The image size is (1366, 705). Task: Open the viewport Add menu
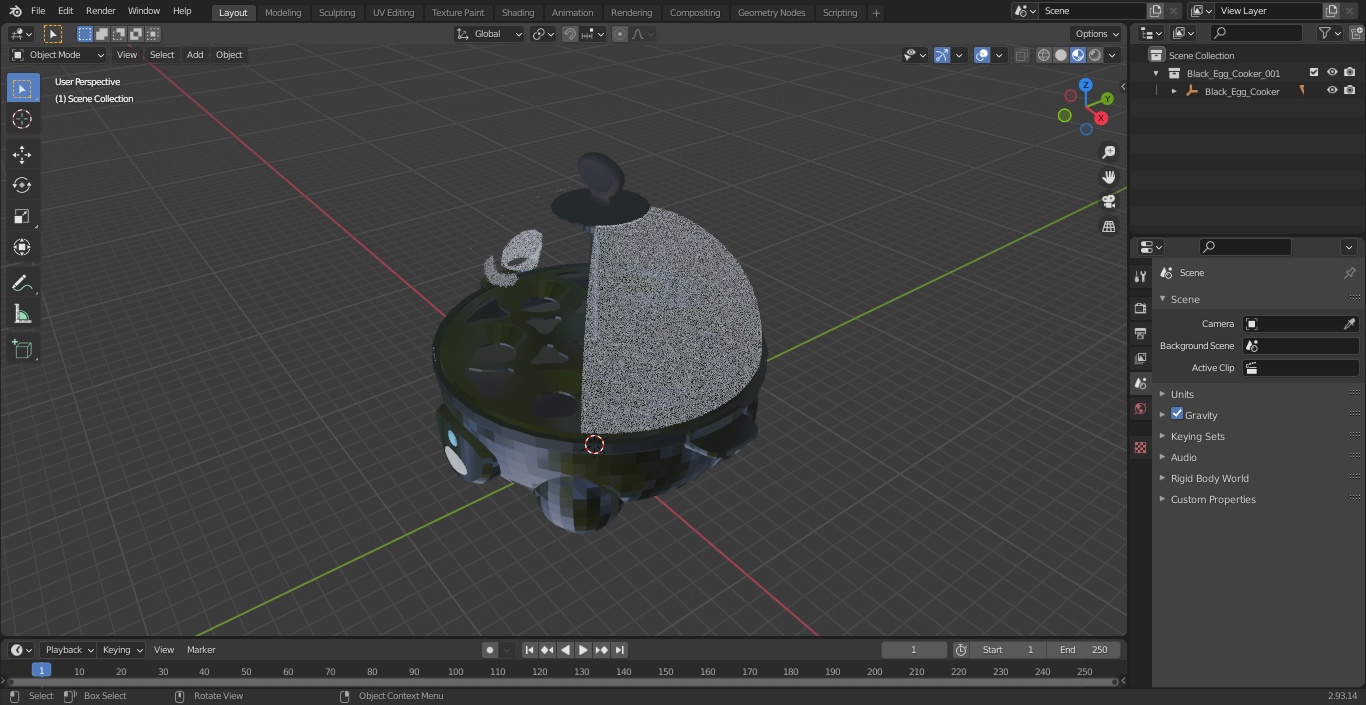[195, 55]
